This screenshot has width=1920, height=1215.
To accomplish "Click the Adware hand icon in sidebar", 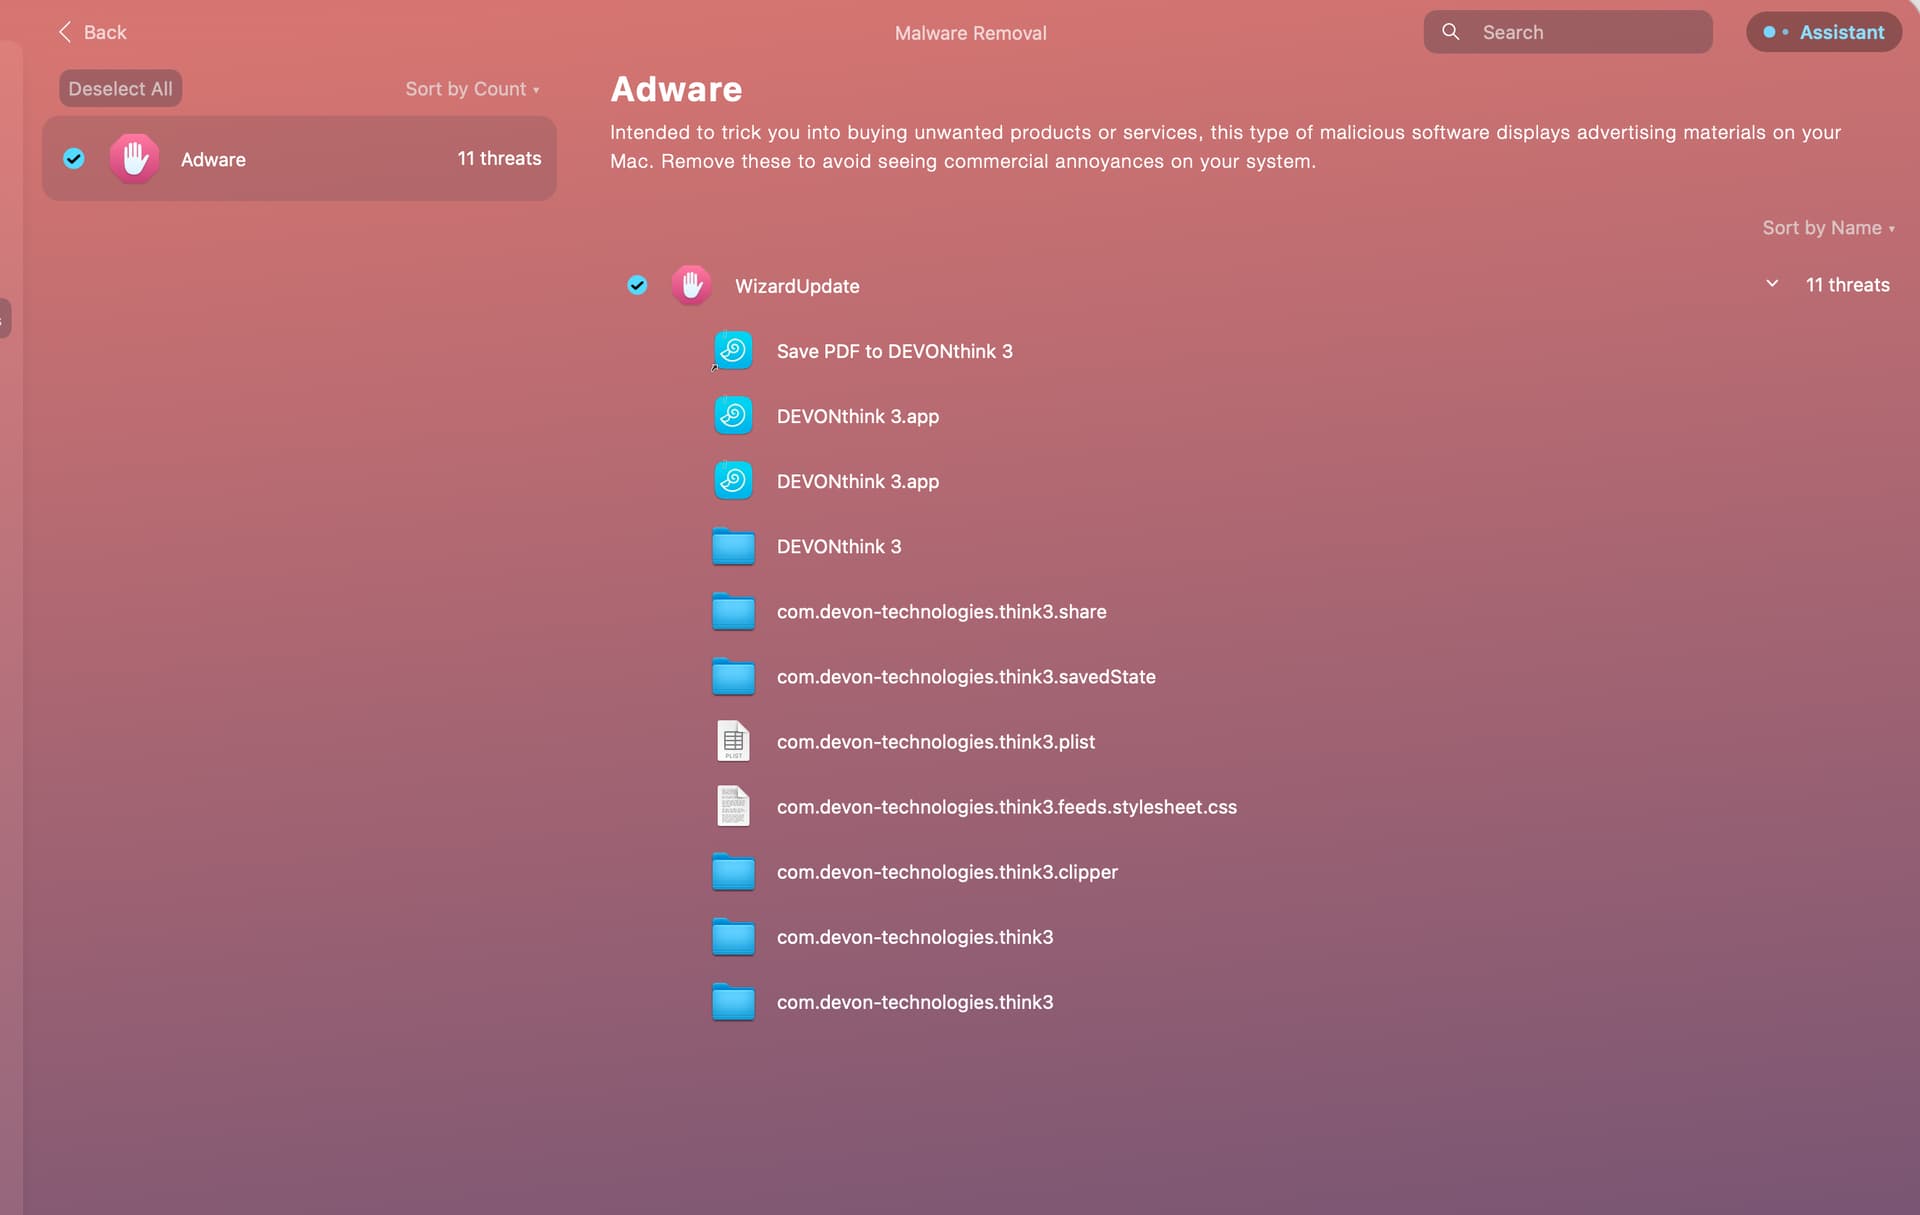I will click(134, 158).
